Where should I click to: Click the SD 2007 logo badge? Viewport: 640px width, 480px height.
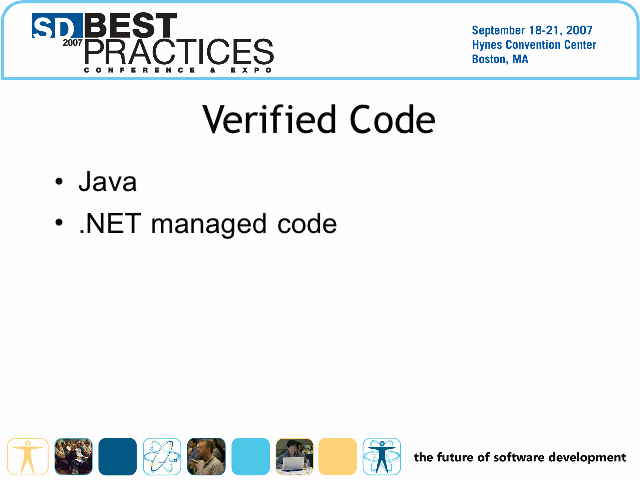click(56, 29)
